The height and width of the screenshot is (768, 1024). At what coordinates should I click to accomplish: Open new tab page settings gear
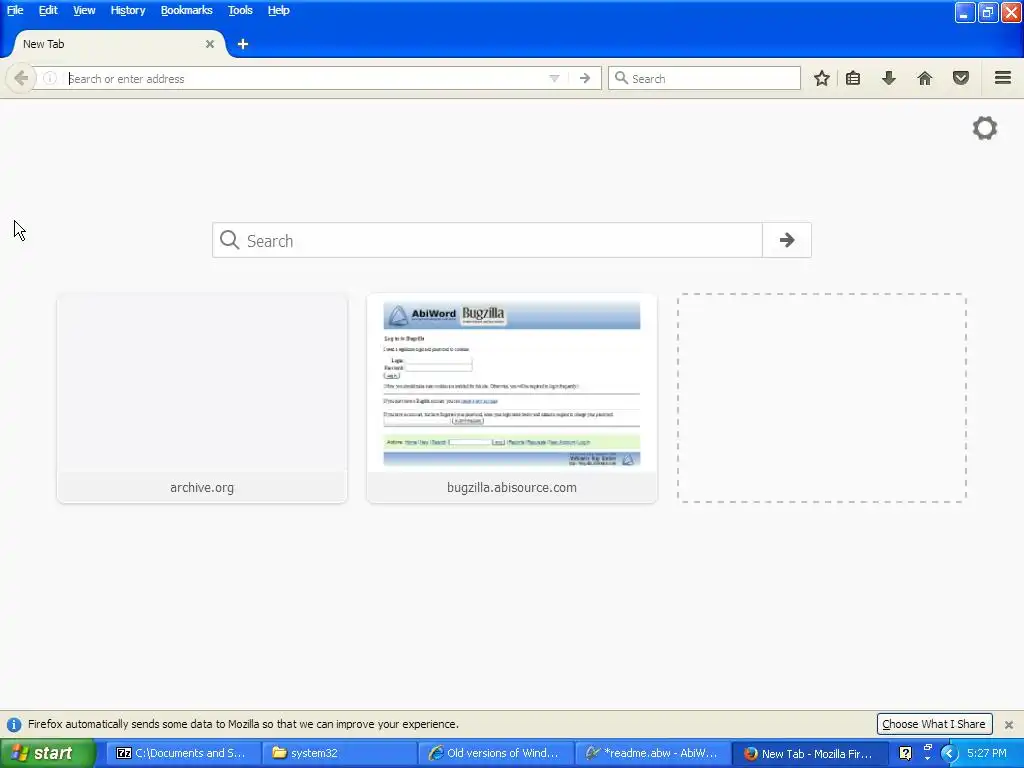[x=985, y=128]
